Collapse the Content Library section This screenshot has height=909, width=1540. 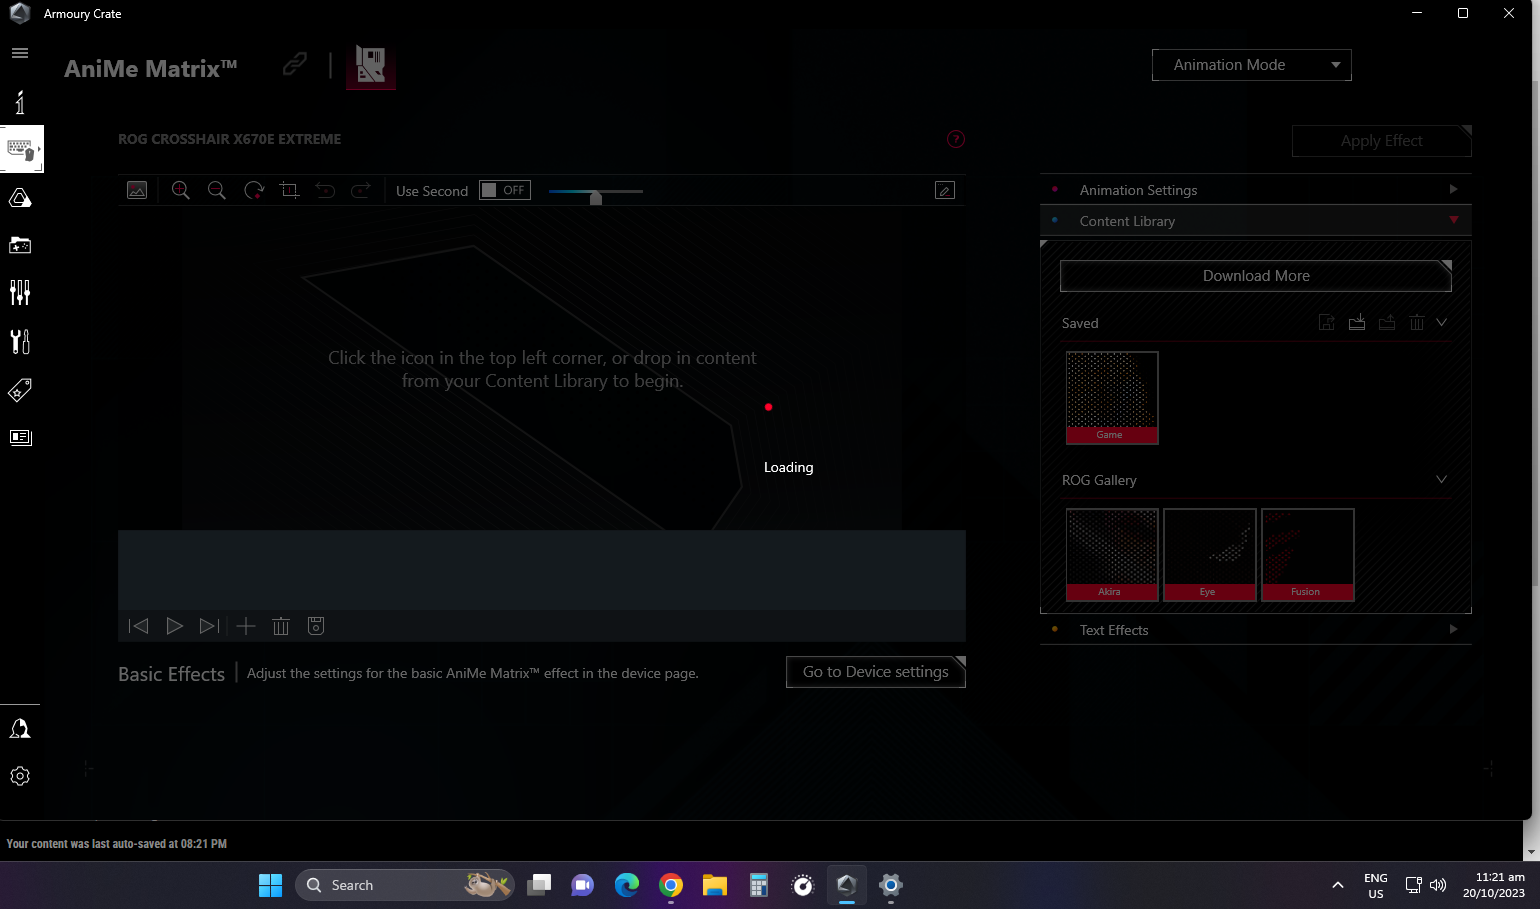pyautogui.click(x=1453, y=221)
